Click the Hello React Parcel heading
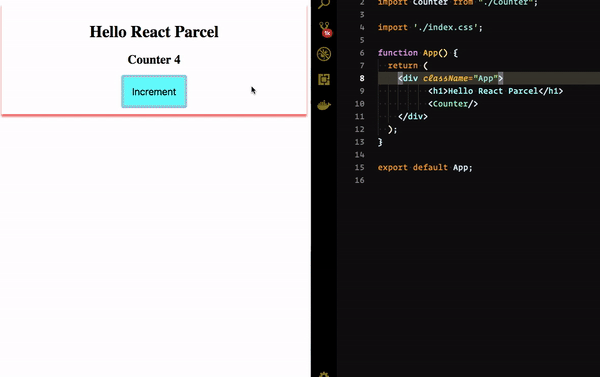This screenshot has width=600, height=377. click(154, 32)
